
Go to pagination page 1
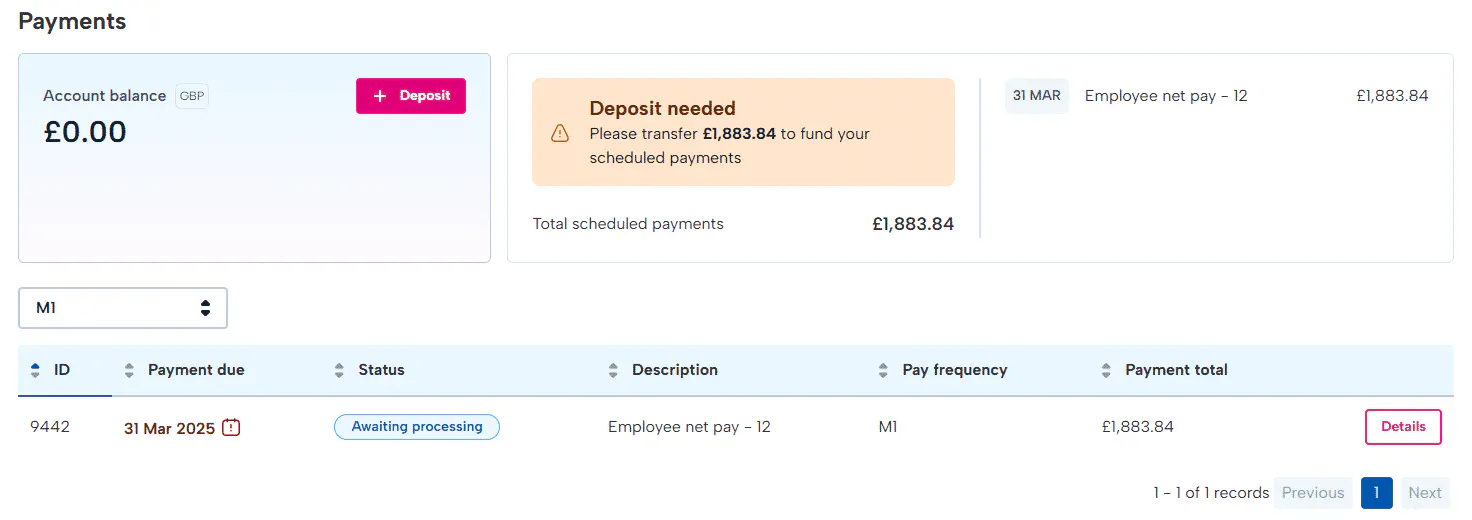click(x=1376, y=493)
